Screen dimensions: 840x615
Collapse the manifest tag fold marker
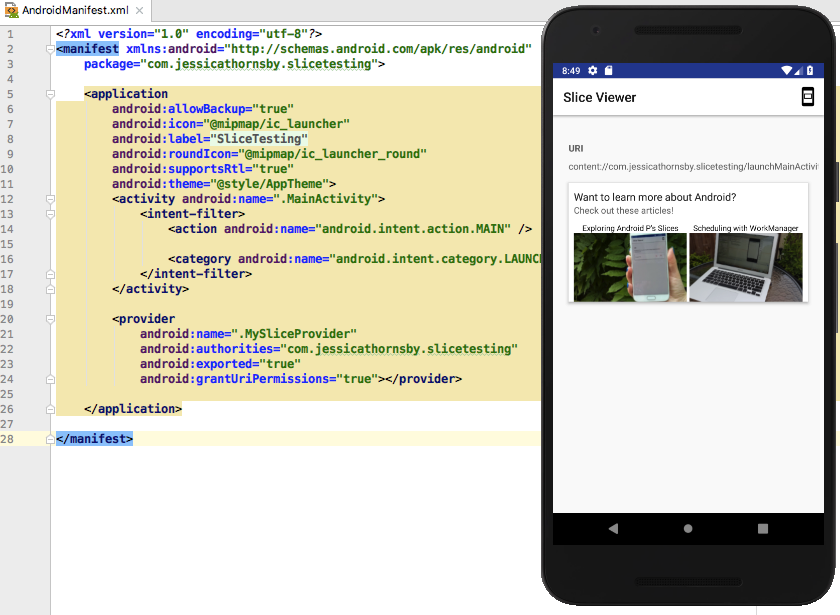(50, 48)
